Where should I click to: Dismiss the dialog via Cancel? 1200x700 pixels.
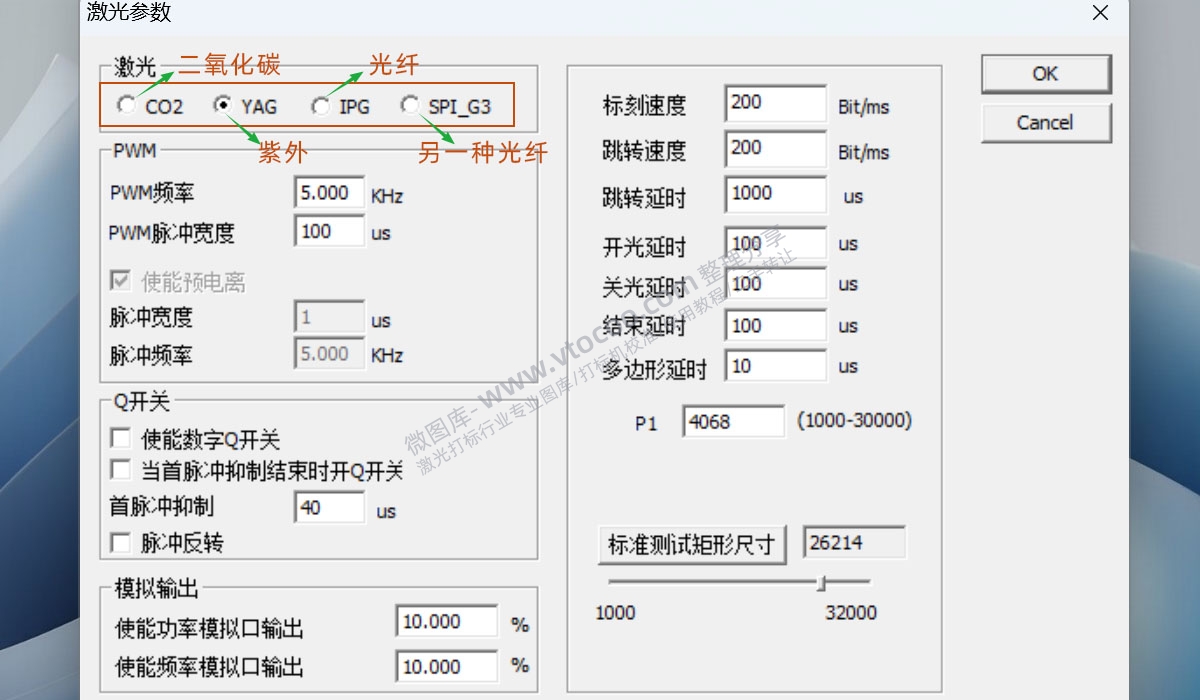pyautogui.click(x=1045, y=122)
